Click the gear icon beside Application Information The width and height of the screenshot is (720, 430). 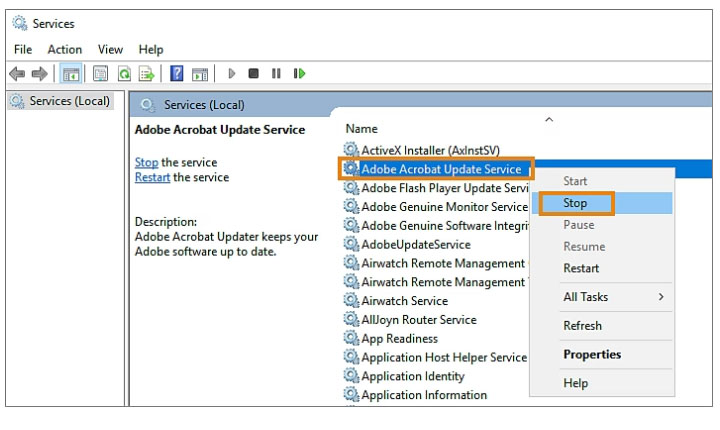[351, 395]
